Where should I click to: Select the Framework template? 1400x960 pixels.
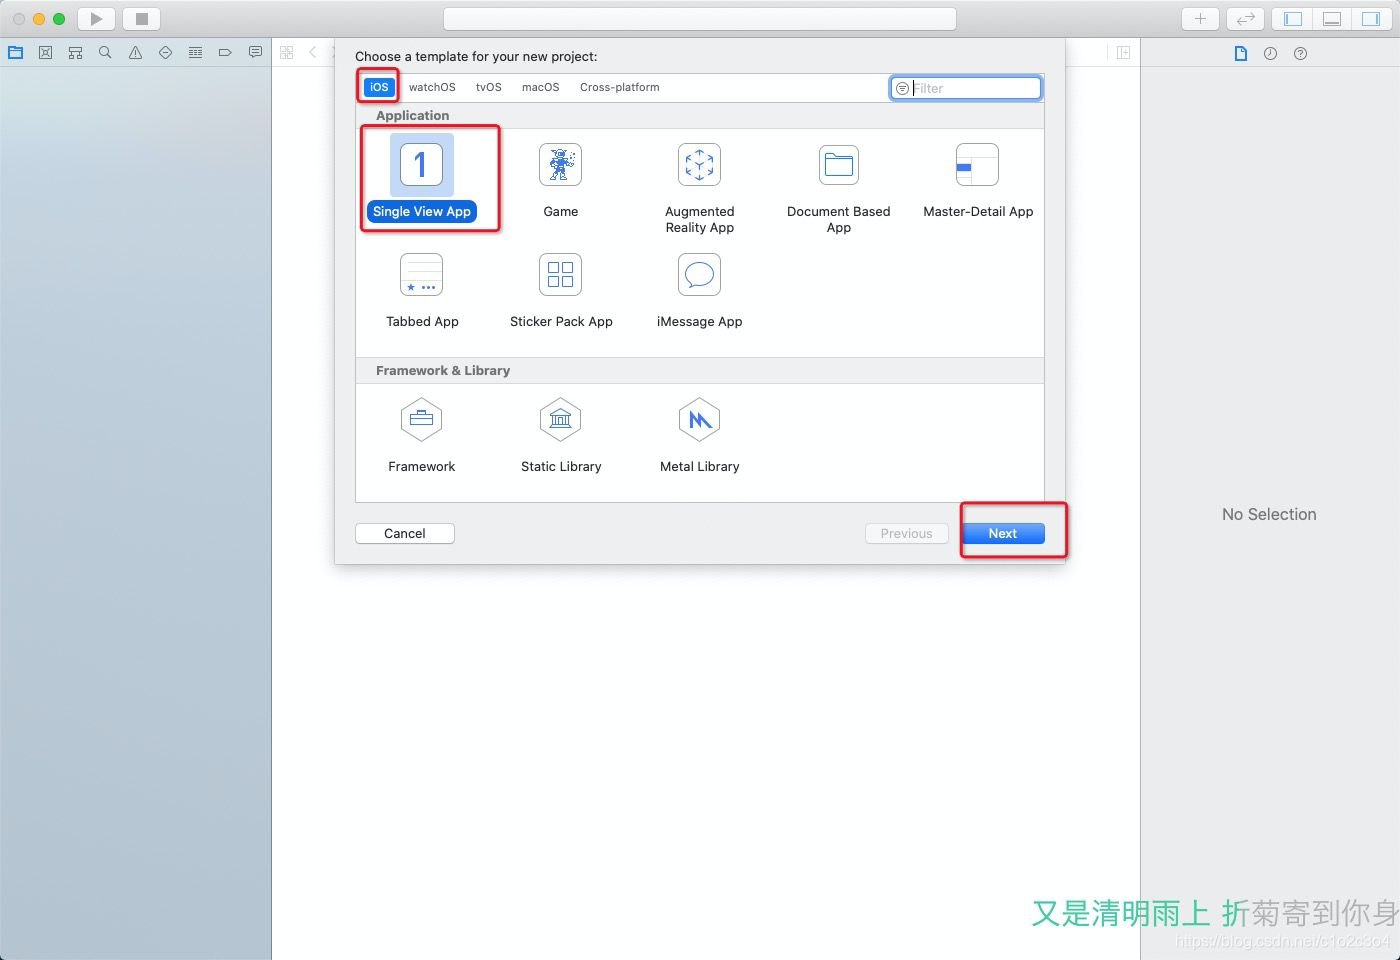(x=422, y=435)
